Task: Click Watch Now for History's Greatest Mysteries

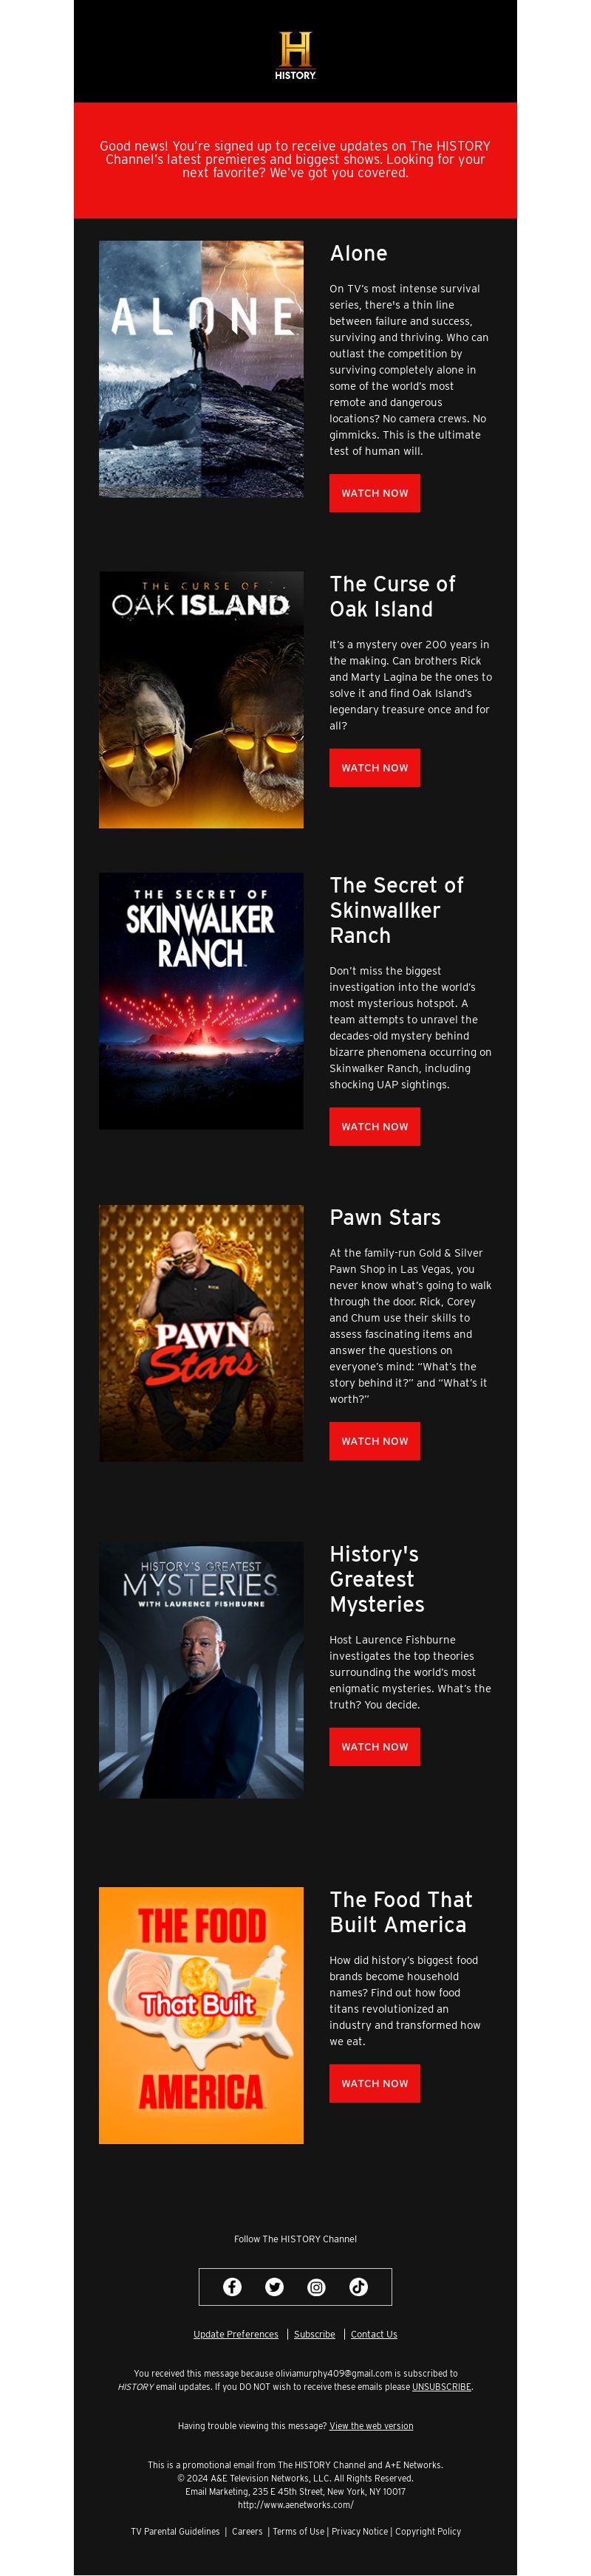Action: coord(374,1747)
